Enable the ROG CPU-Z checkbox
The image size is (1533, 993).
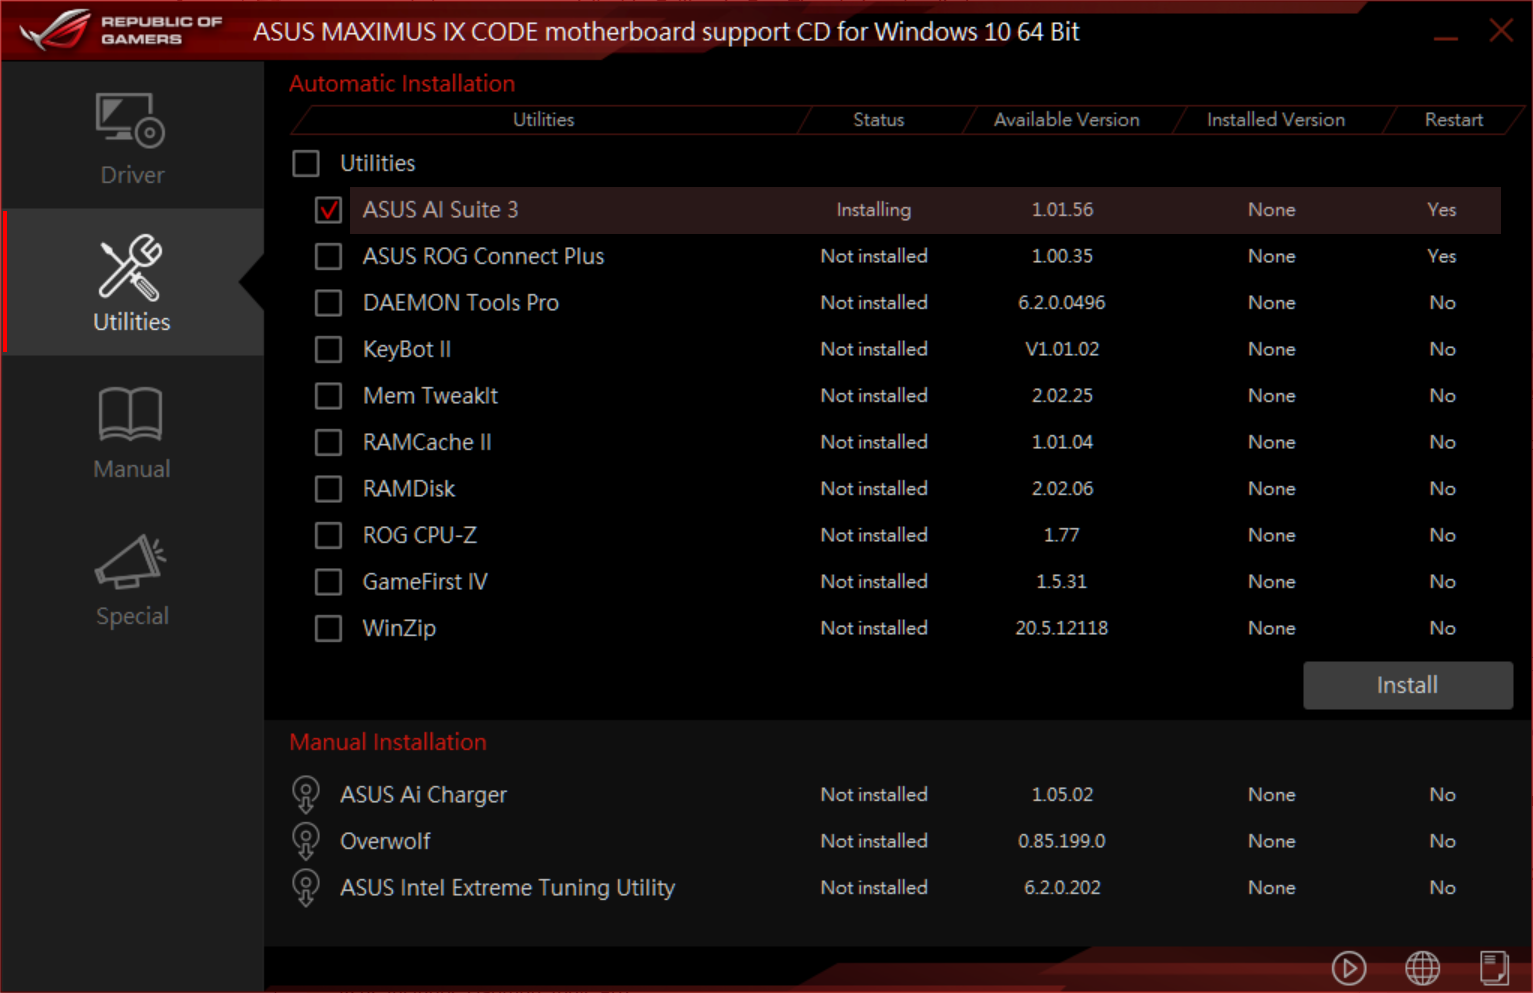328,536
